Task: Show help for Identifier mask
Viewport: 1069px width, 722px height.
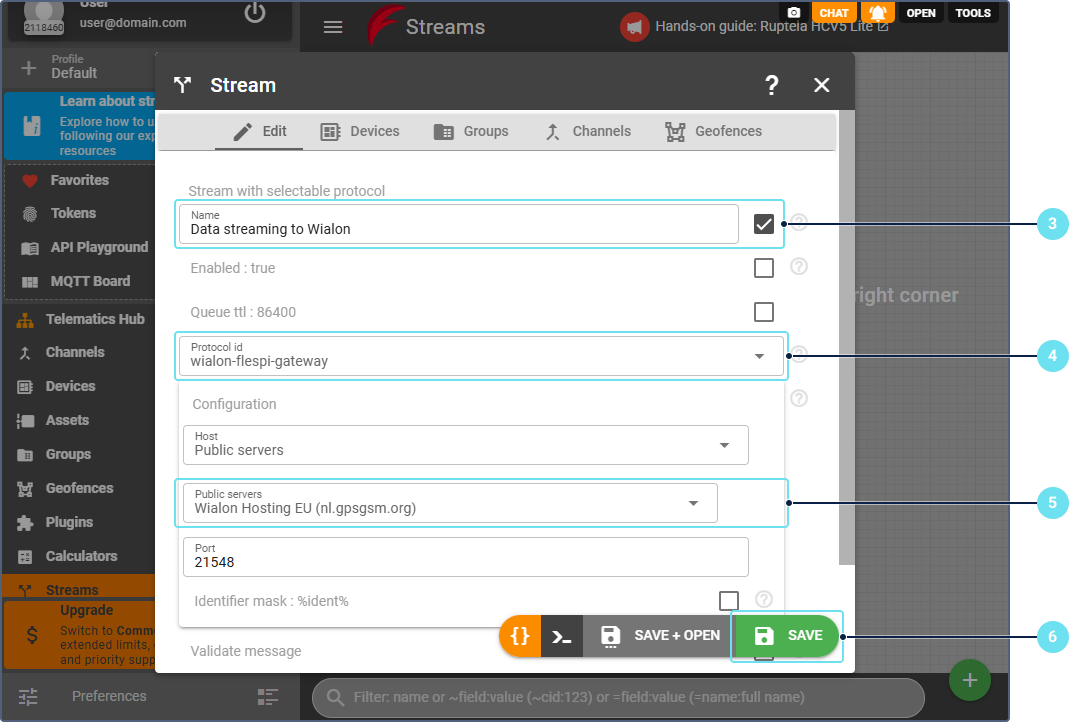Action: coord(764,599)
